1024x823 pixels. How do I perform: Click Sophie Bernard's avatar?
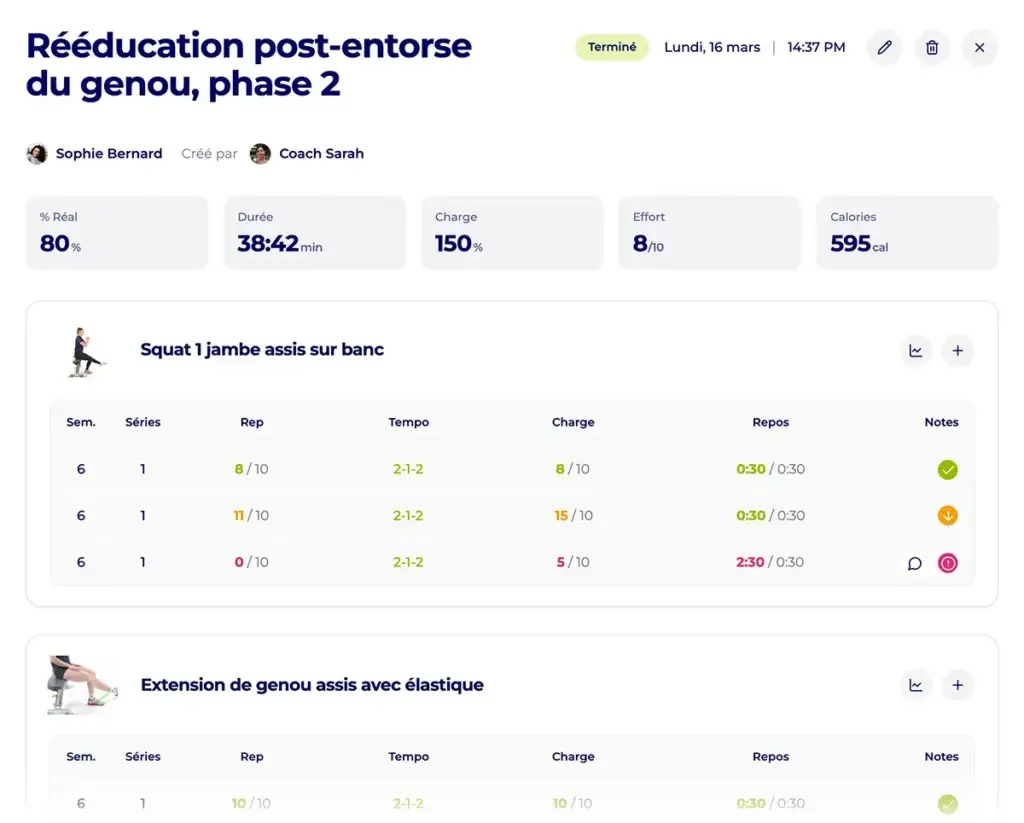(37, 154)
